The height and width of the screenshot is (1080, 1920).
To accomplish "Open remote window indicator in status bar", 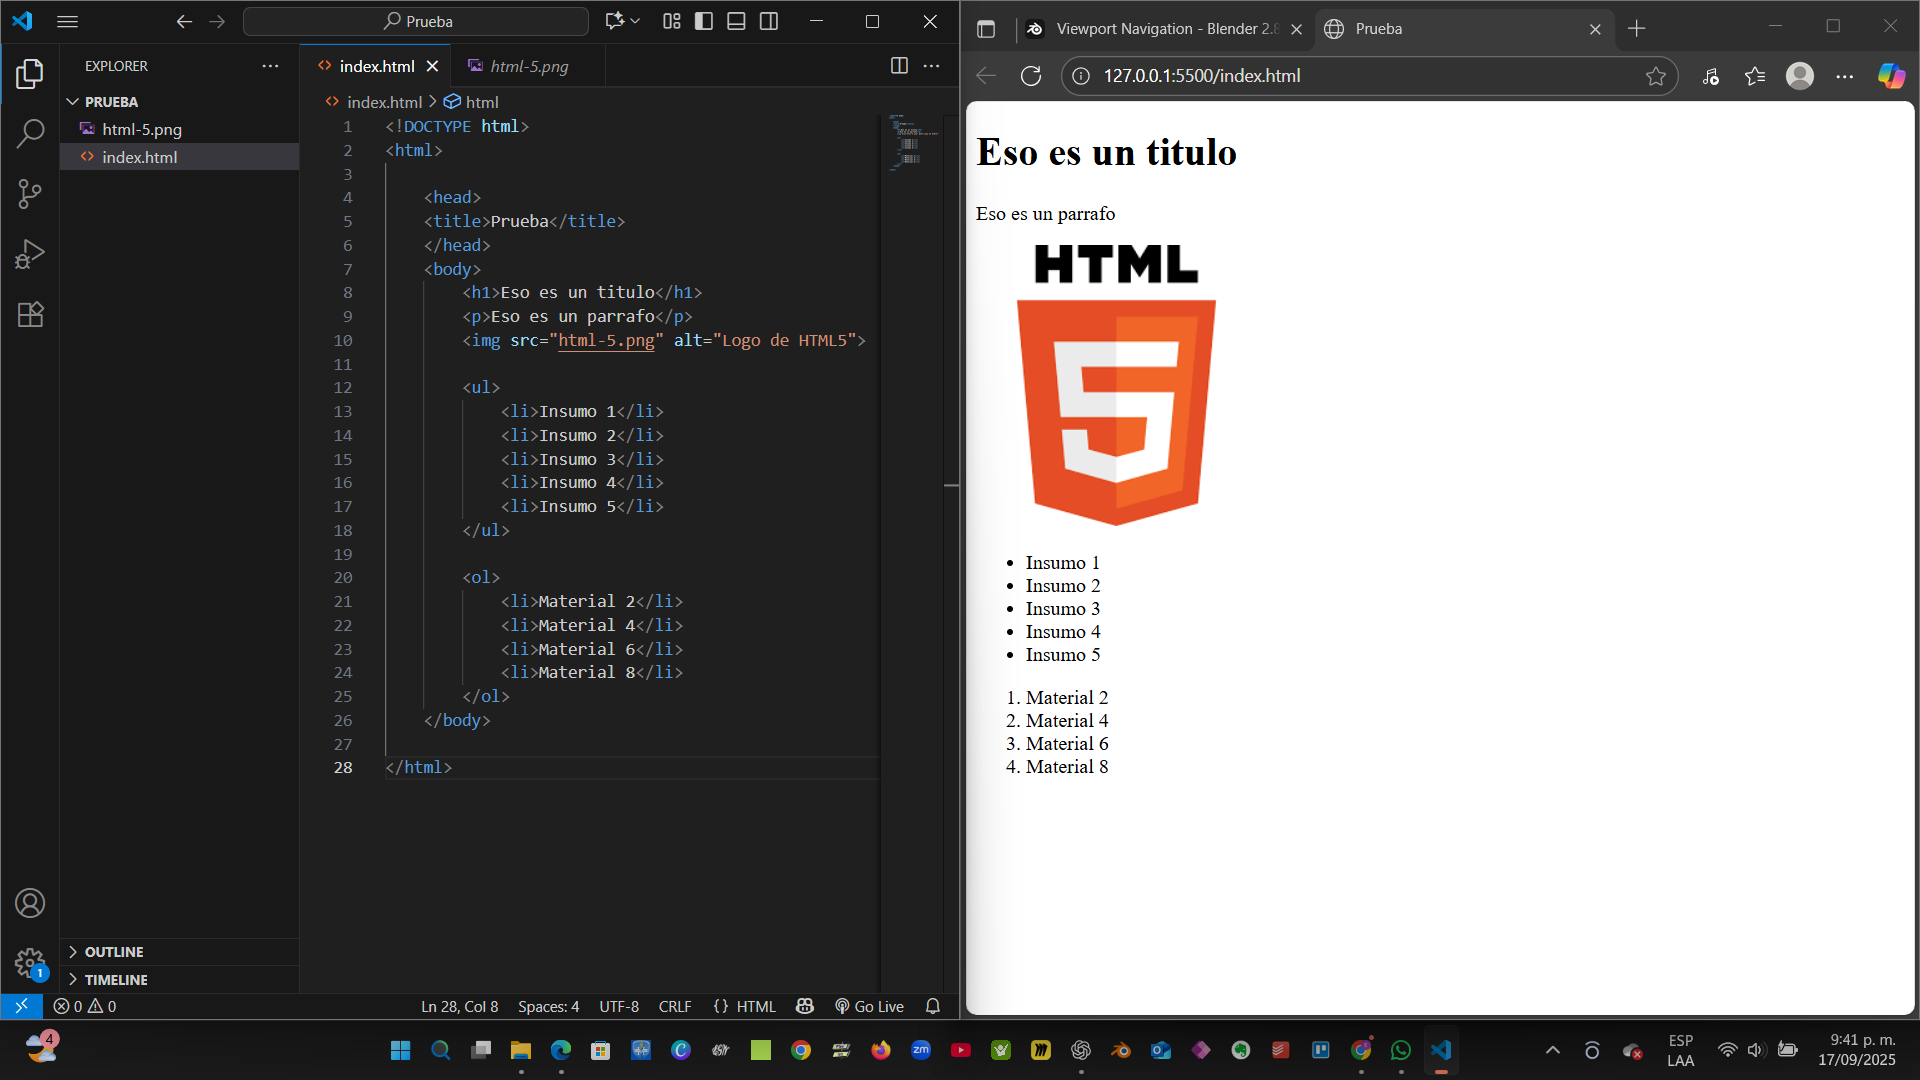I will (x=21, y=1006).
